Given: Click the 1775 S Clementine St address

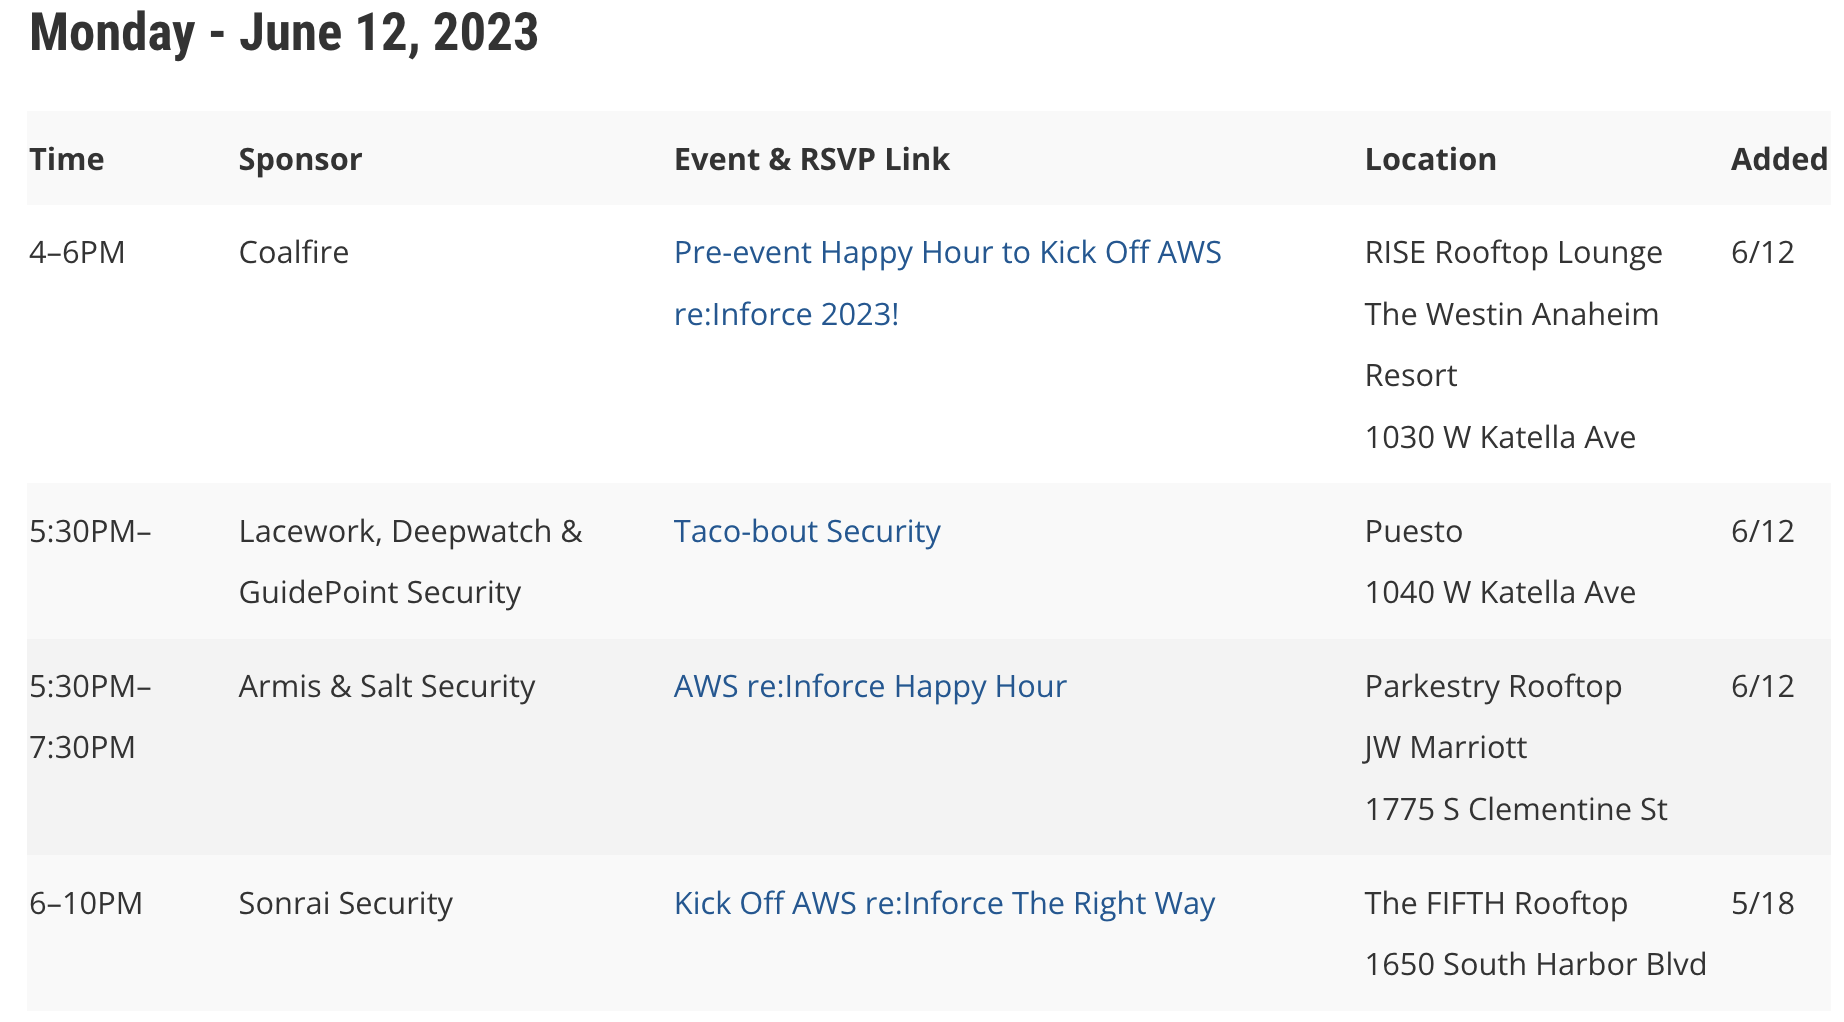Looking at the screenshot, I should (x=1516, y=809).
